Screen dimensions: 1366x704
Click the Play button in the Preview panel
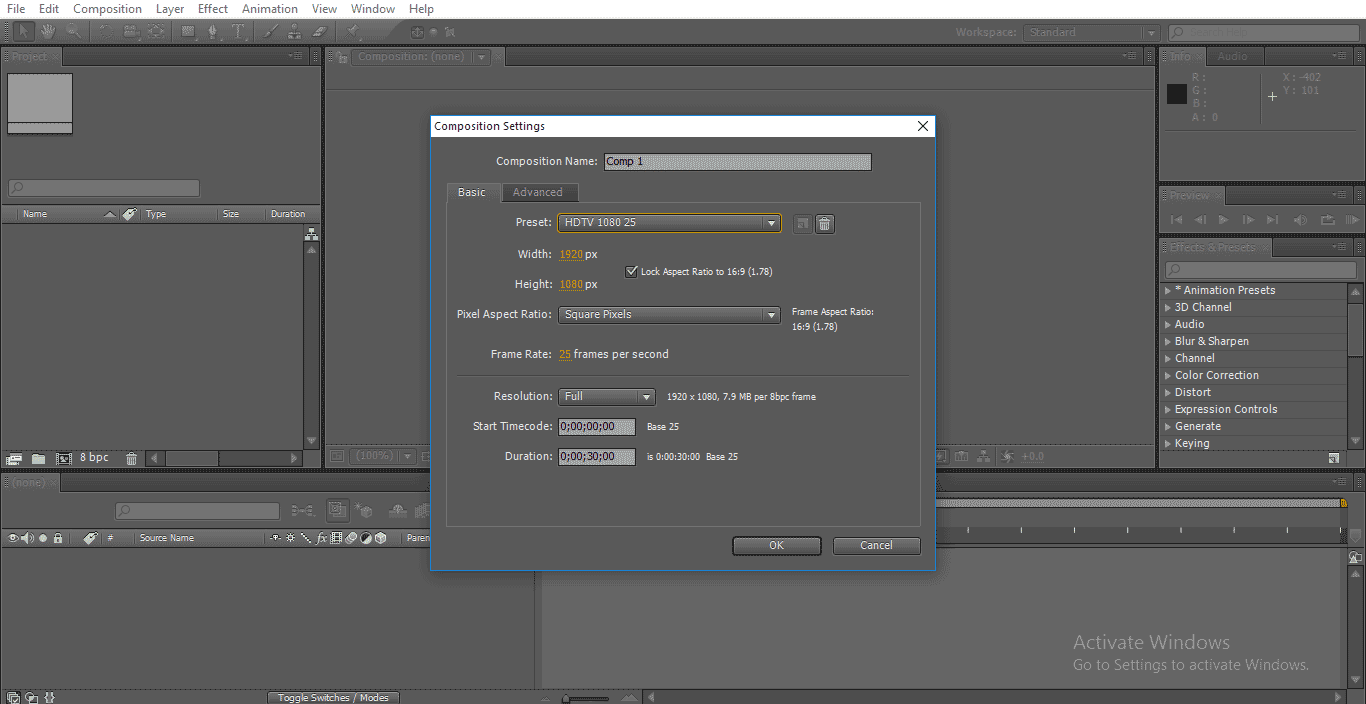(x=1223, y=220)
